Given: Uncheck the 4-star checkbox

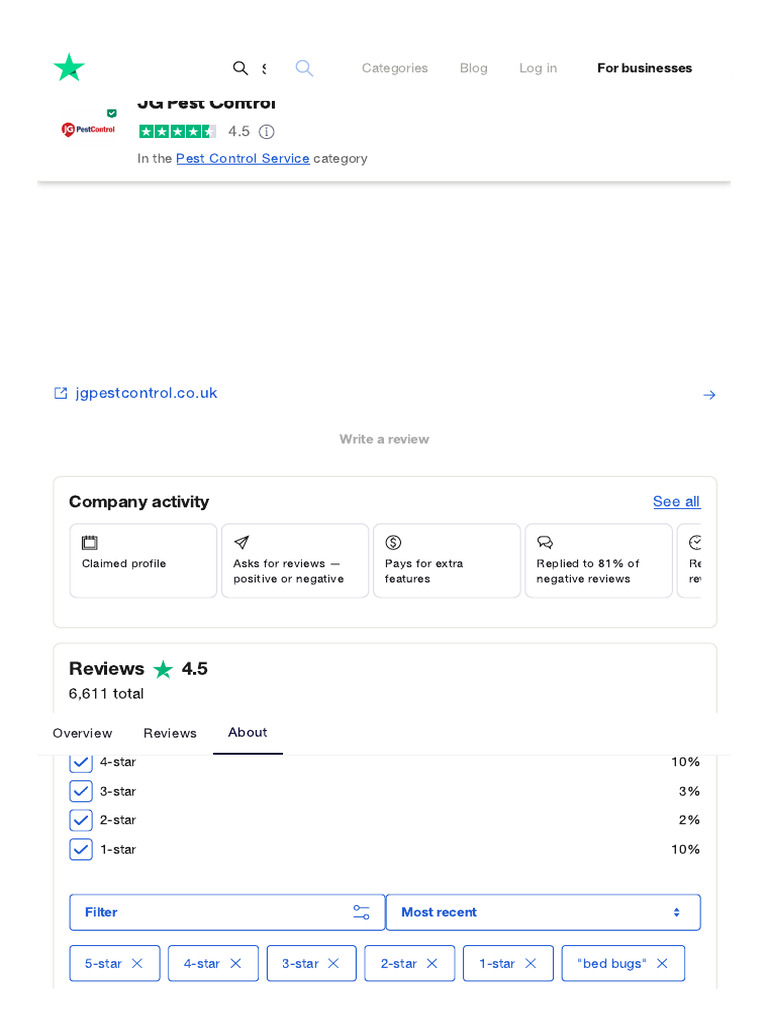Looking at the screenshot, I should 81,762.
